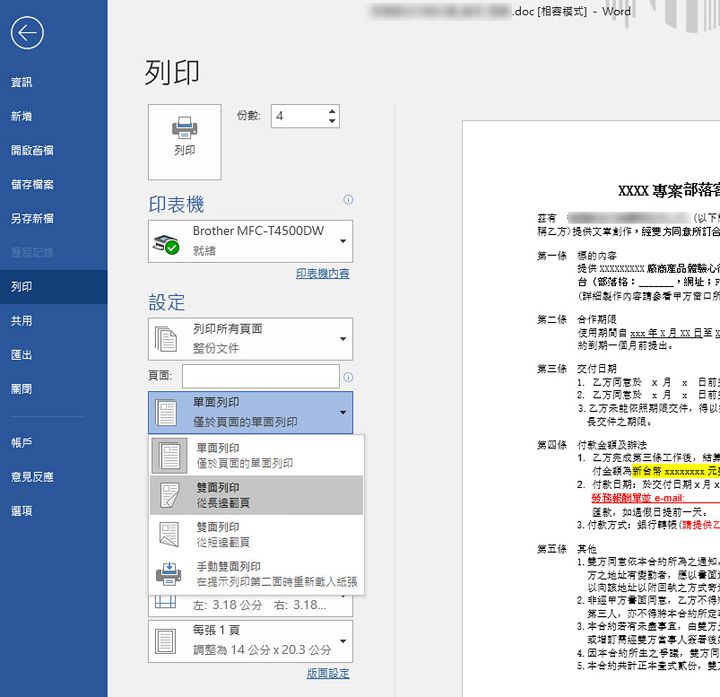Click the 頁面 page range input field

pyautogui.click(x=260, y=376)
